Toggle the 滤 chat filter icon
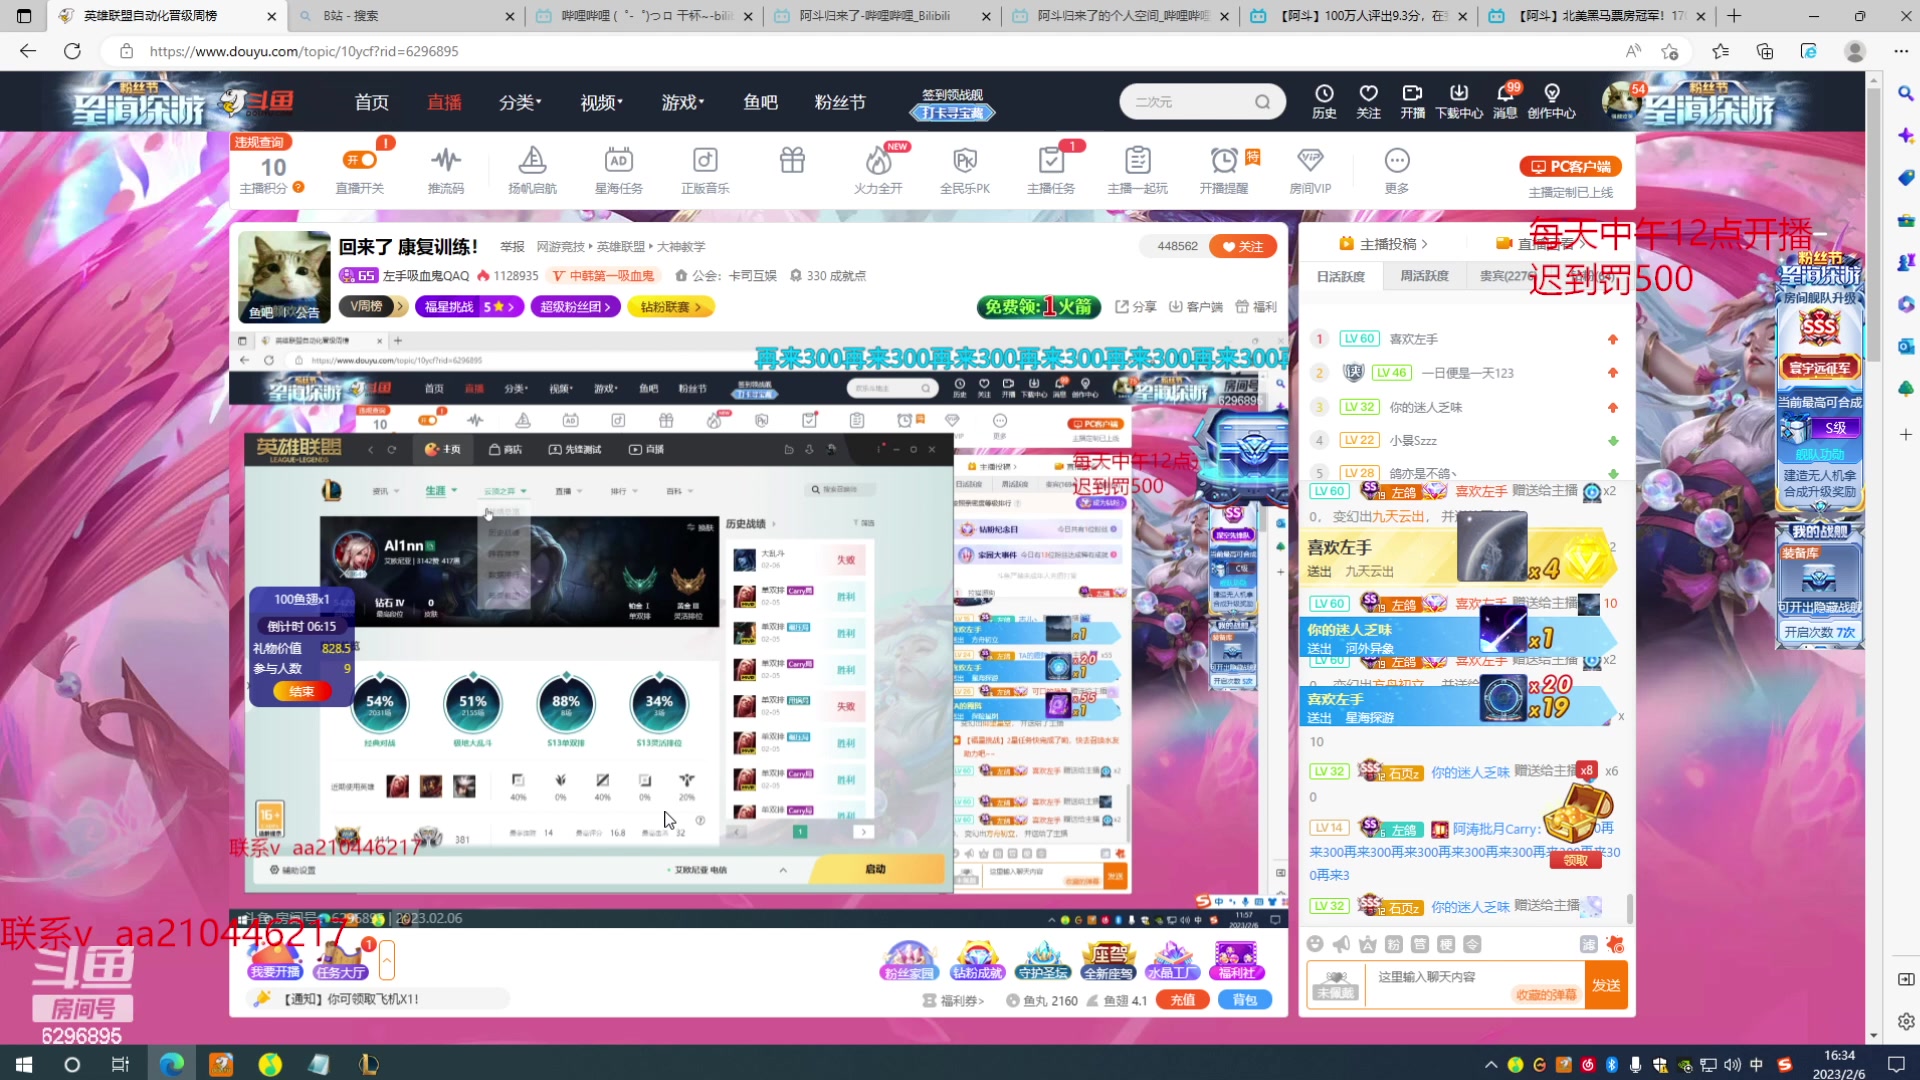The width and height of the screenshot is (1920, 1080). click(1588, 944)
